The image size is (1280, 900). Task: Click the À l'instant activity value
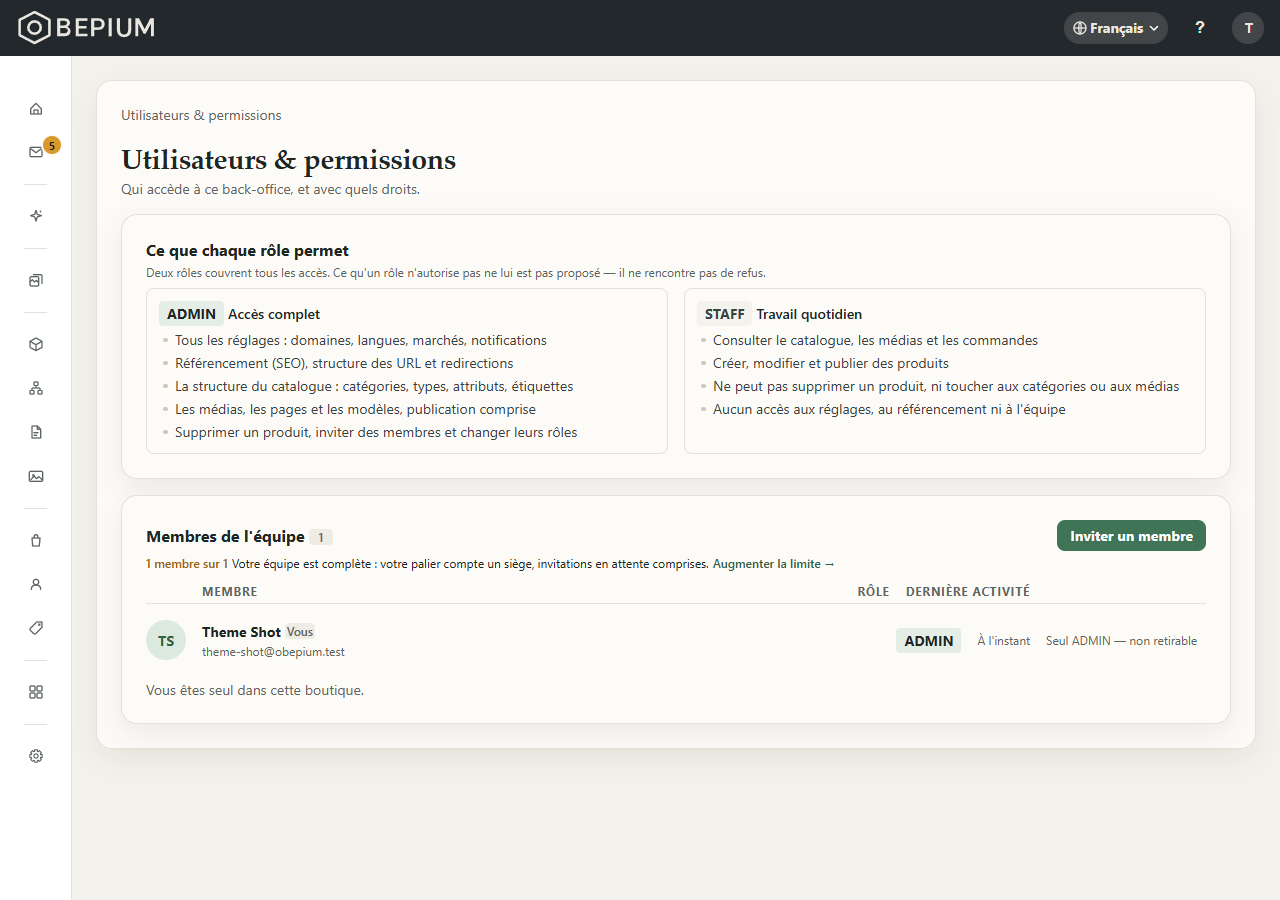[x=1003, y=641]
